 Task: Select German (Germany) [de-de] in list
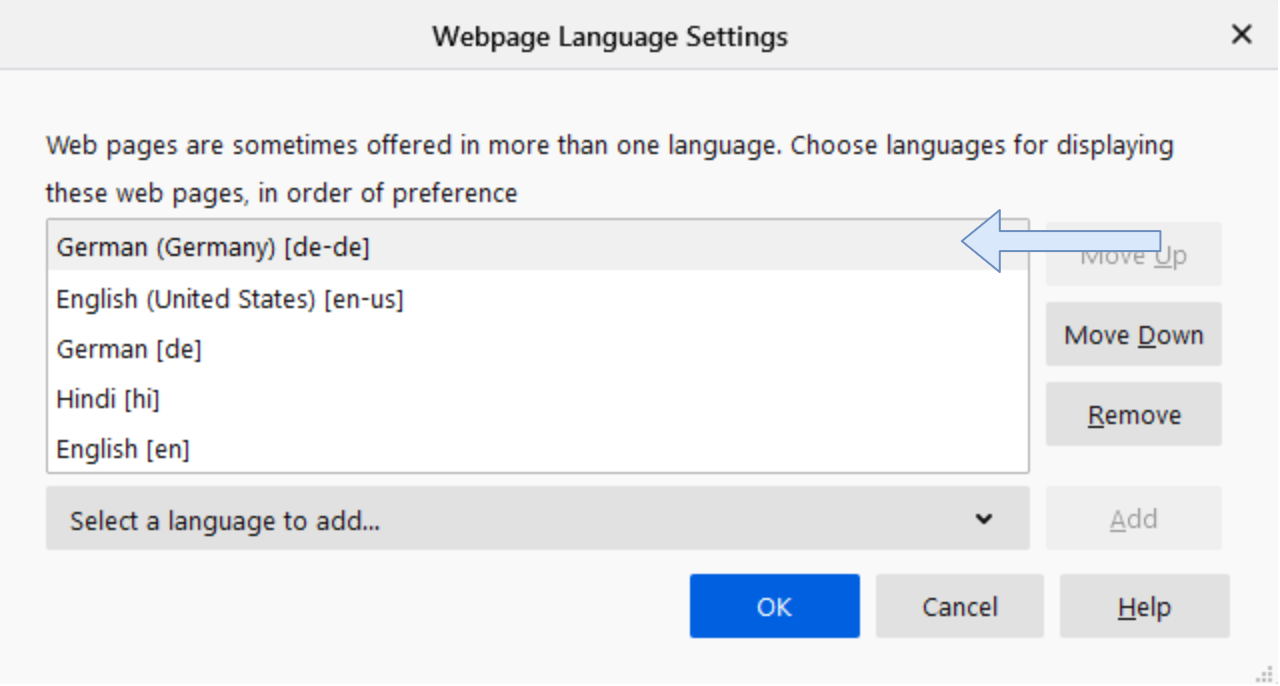point(213,248)
